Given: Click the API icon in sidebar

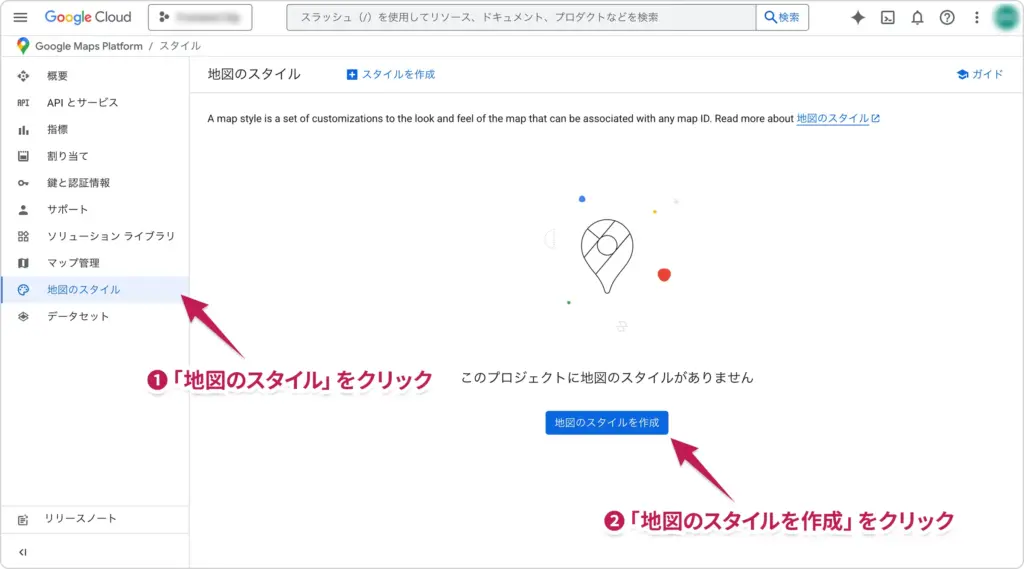Looking at the screenshot, I should (24, 103).
